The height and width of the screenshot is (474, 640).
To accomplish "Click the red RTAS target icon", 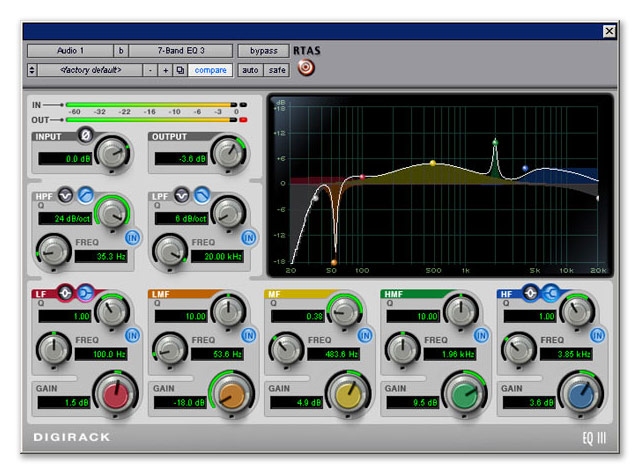I will point(306,69).
